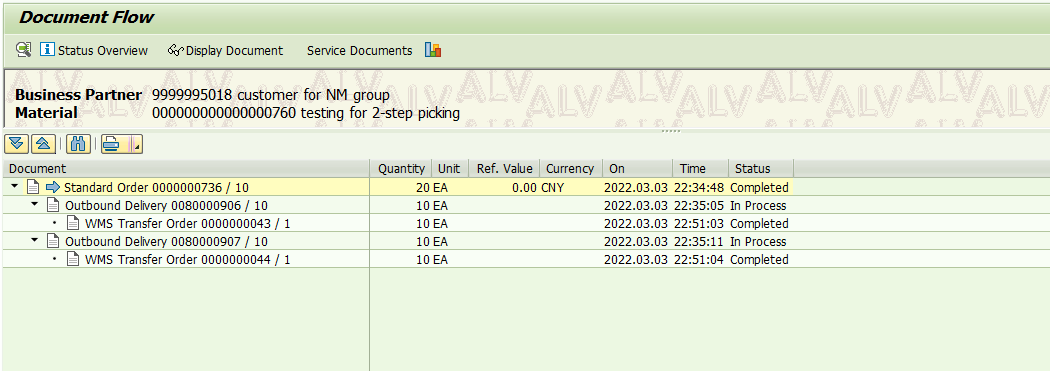Collapse Outbound Delivery 0080000907 node
This screenshot has height=371, width=1050.
(35, 241)
